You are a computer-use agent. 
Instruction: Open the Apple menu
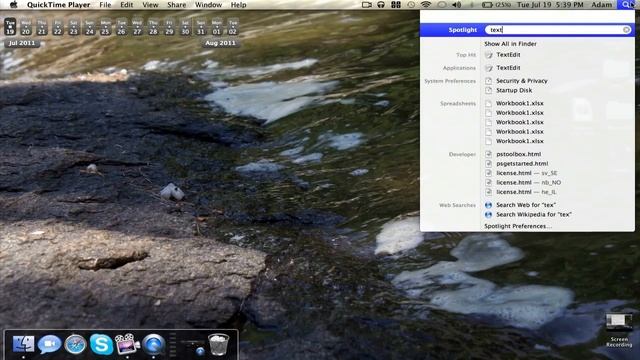click(x=13, y=4)
